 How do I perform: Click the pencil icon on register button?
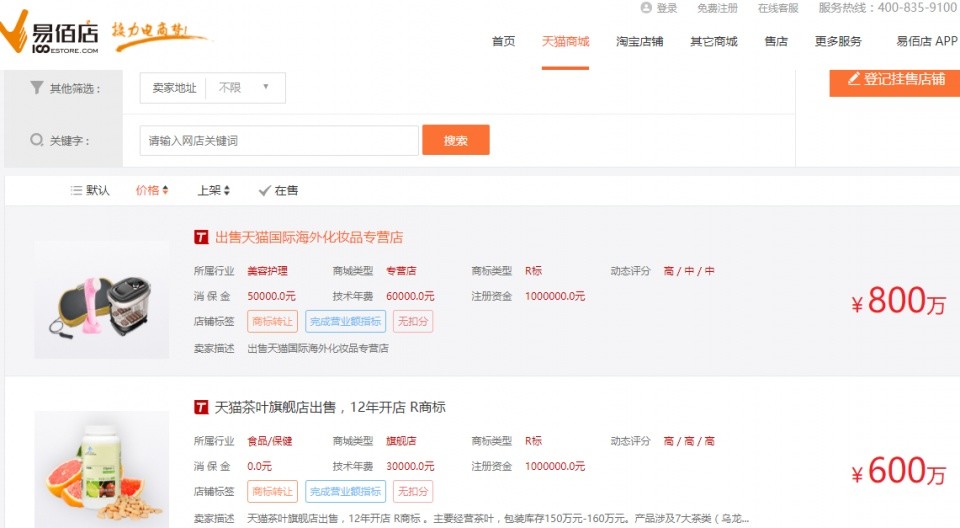click(853, 78)
